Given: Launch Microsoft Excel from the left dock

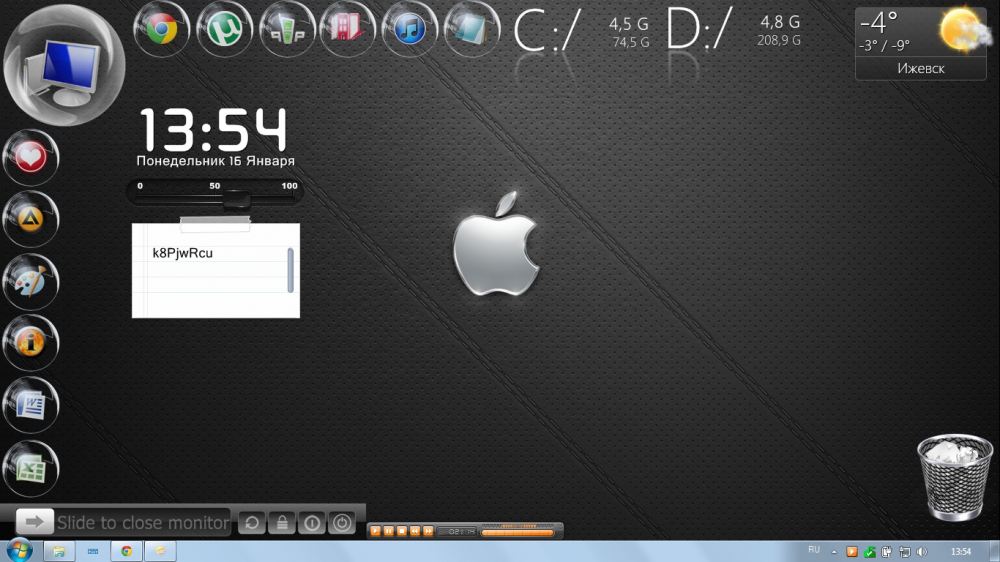Looking at the screenshot, I should [31, 469].
